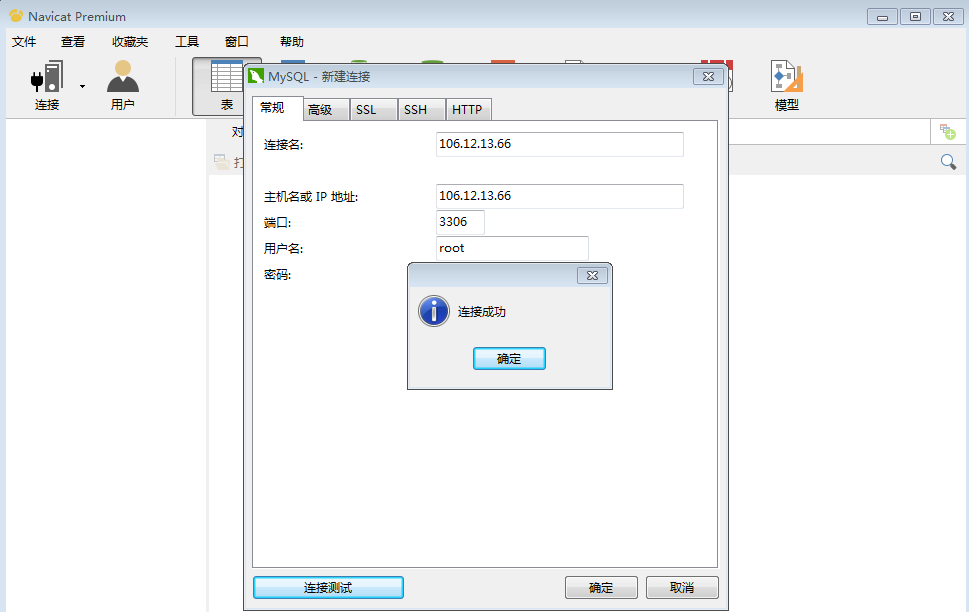The image size is (969, 612).
Task: Click the 连接名: label
Action: (284, 145)
